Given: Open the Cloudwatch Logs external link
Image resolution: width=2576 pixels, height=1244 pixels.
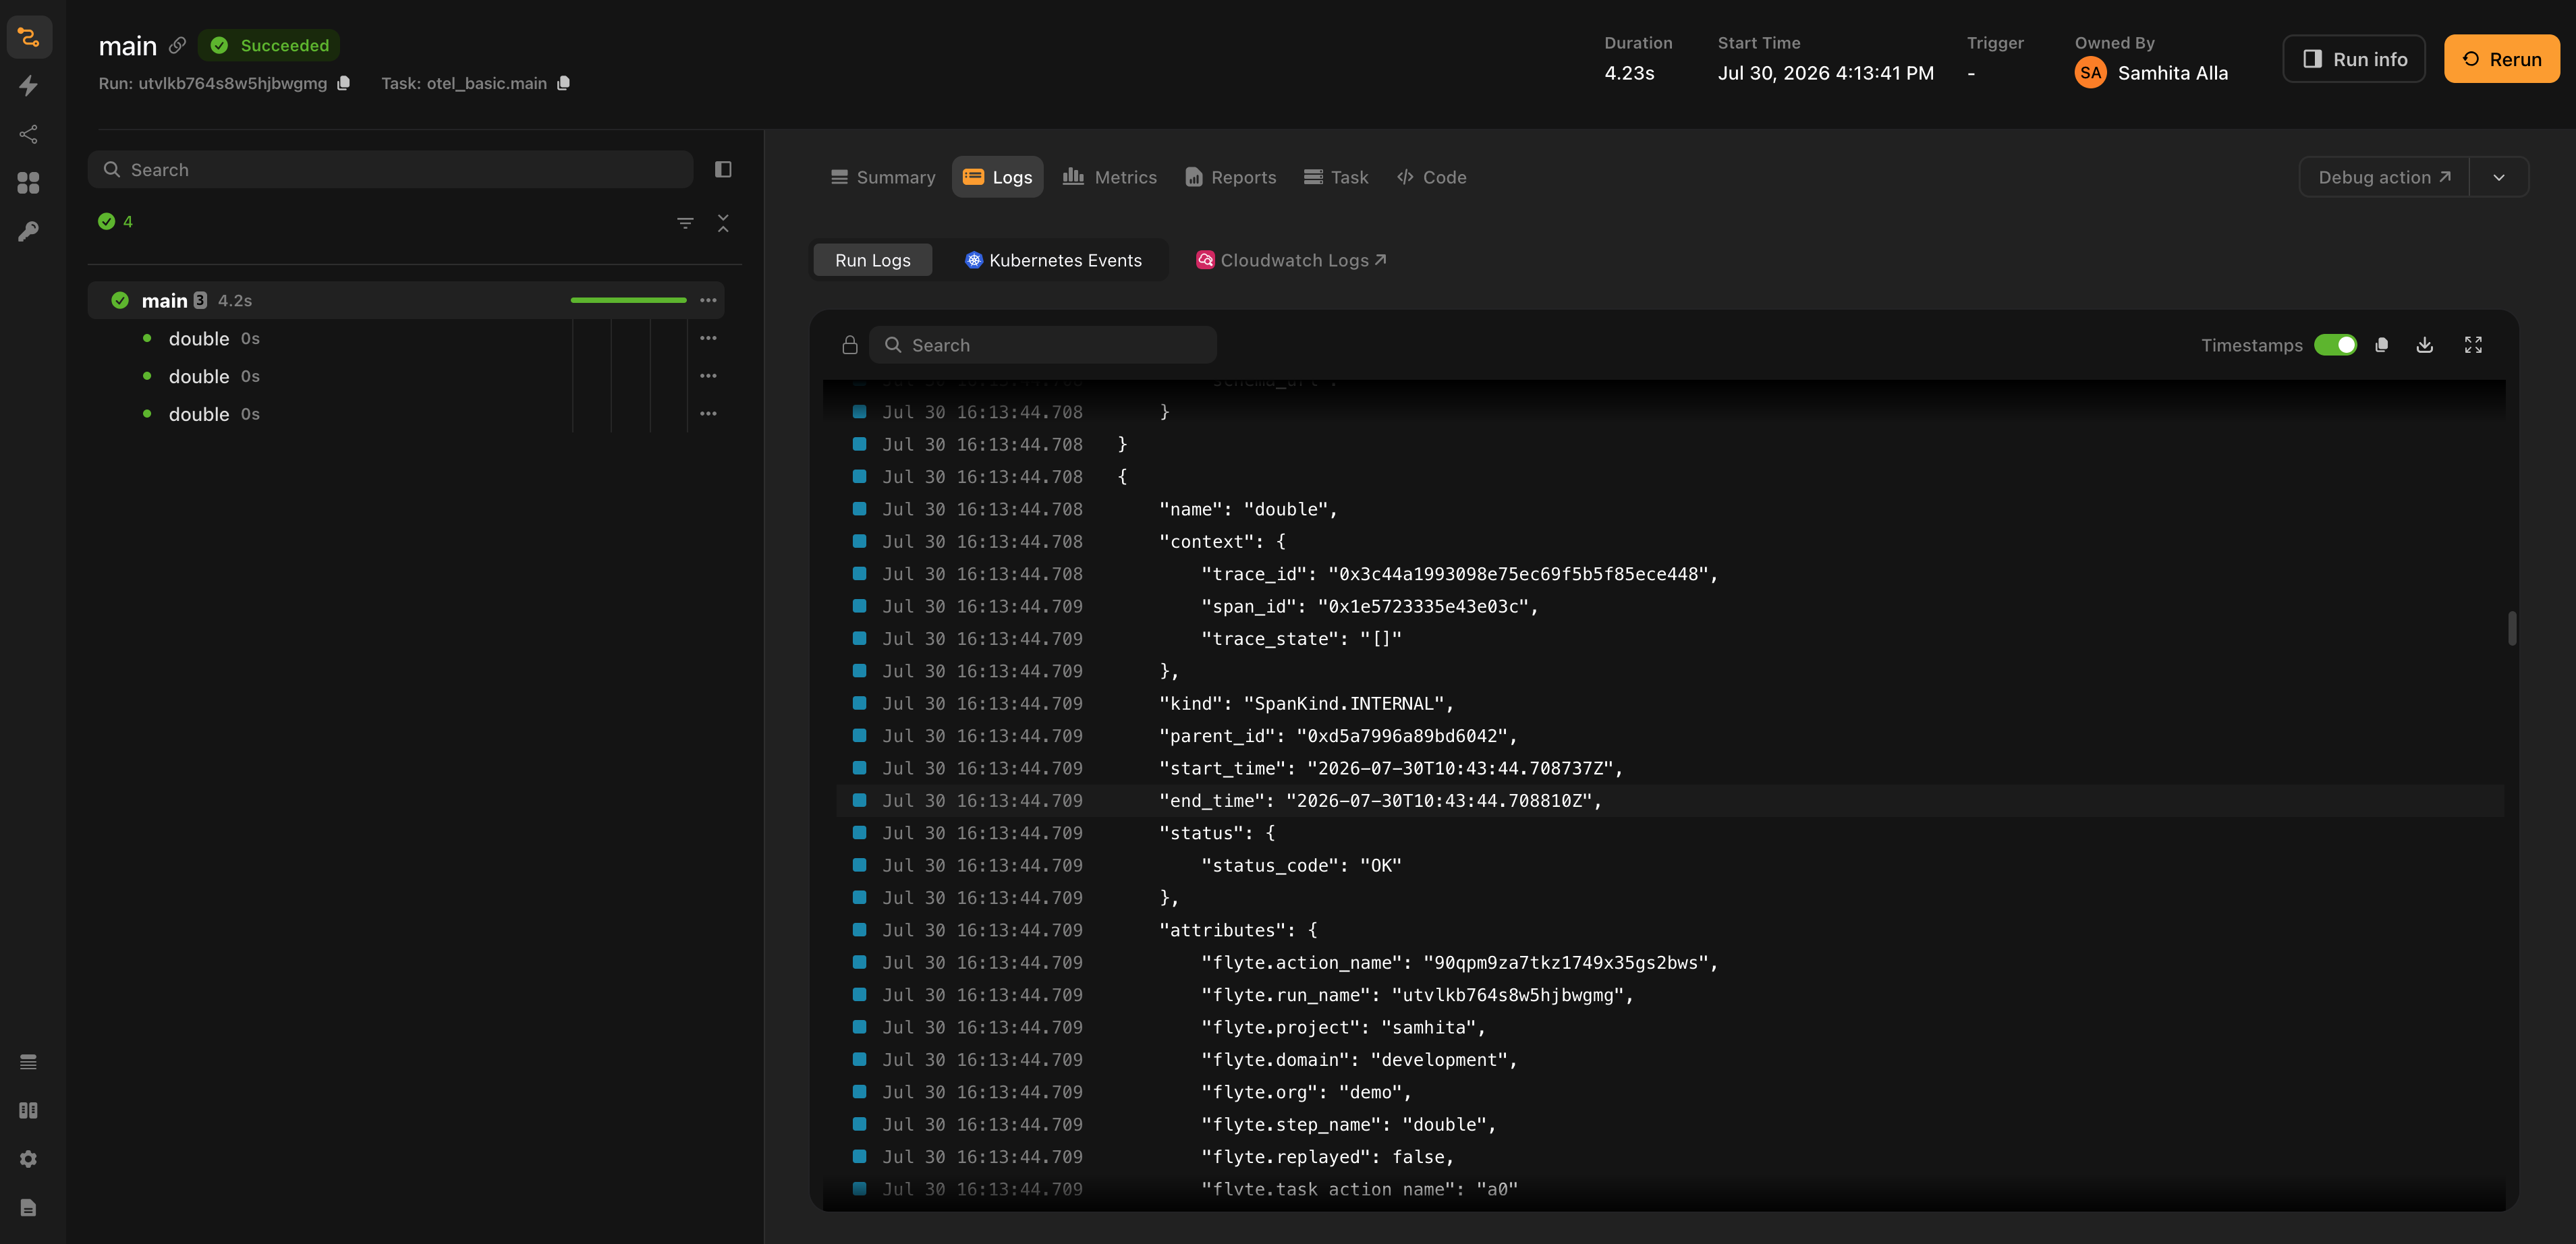Looking at the screenshot, I should 1291,260.
